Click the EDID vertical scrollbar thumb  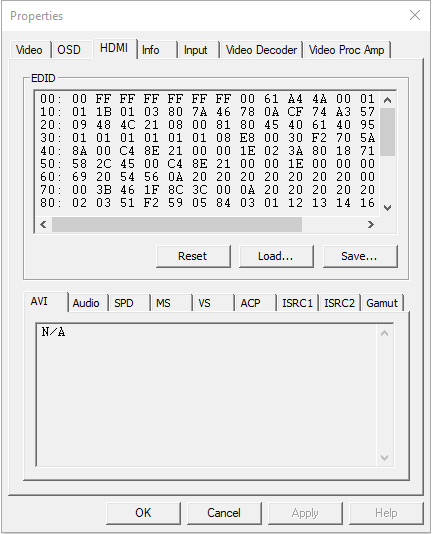coord(387,132)
